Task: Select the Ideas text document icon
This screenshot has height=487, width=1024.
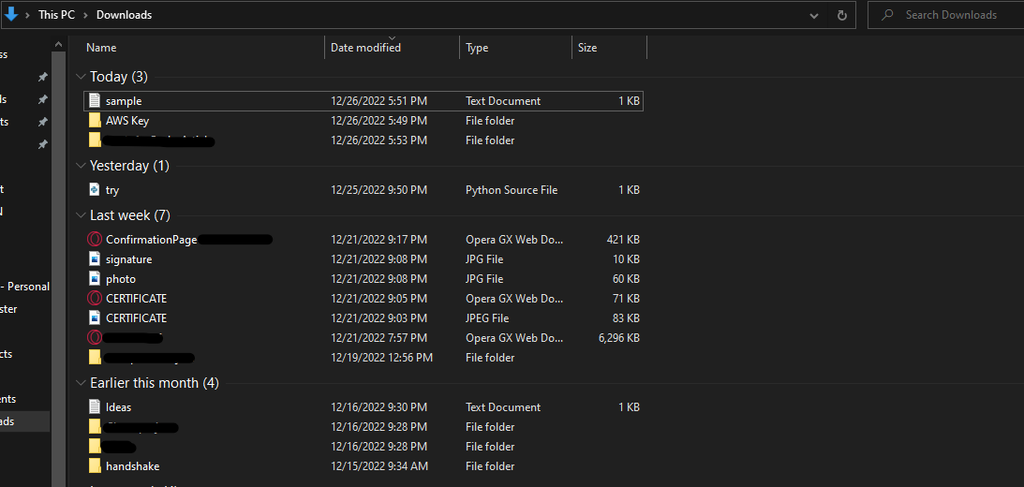Action: 95,407
